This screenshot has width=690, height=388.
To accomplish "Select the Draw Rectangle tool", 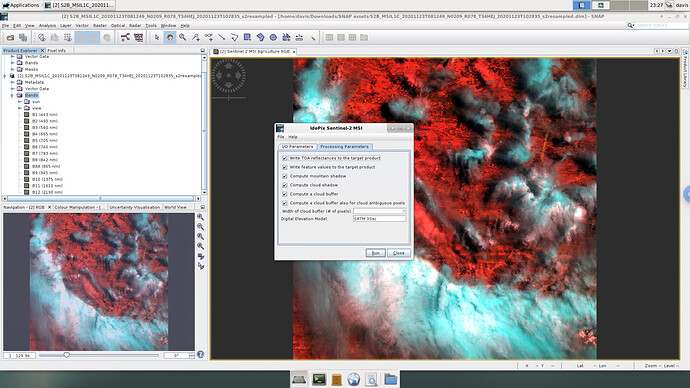I will 247,38.
